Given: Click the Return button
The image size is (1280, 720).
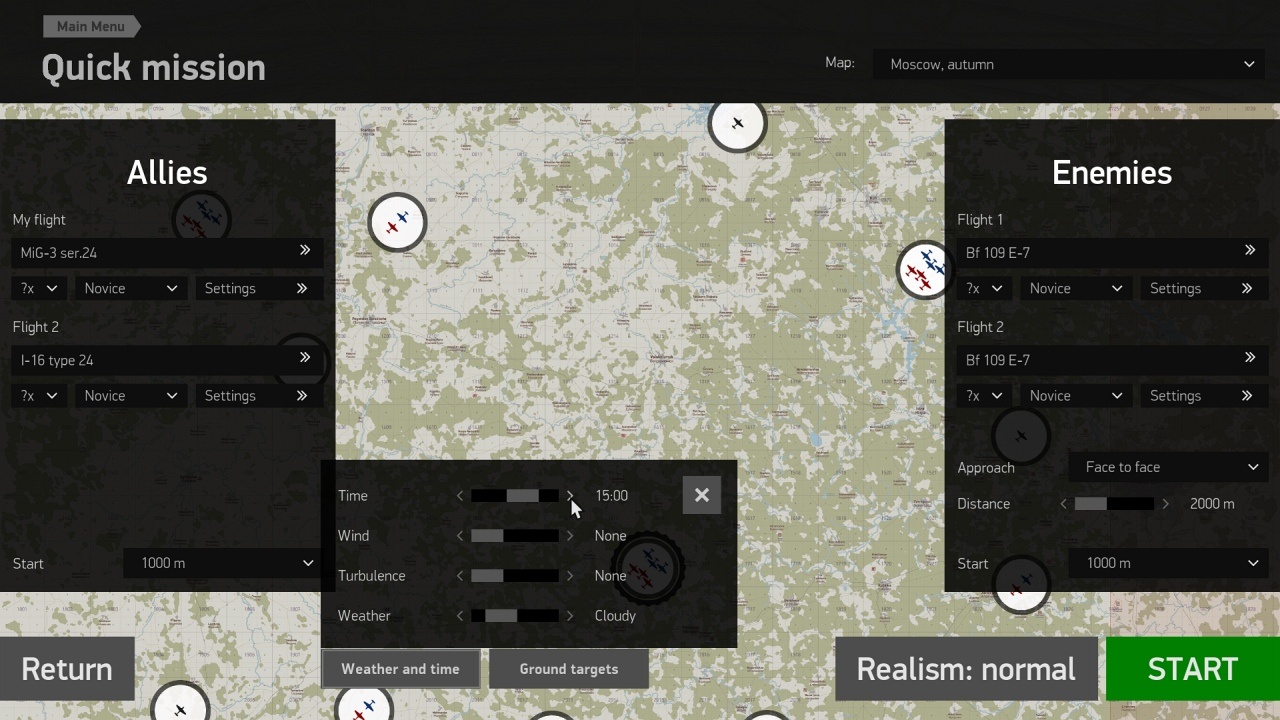Looking at the screenshot, I should (x=67, y=669).
